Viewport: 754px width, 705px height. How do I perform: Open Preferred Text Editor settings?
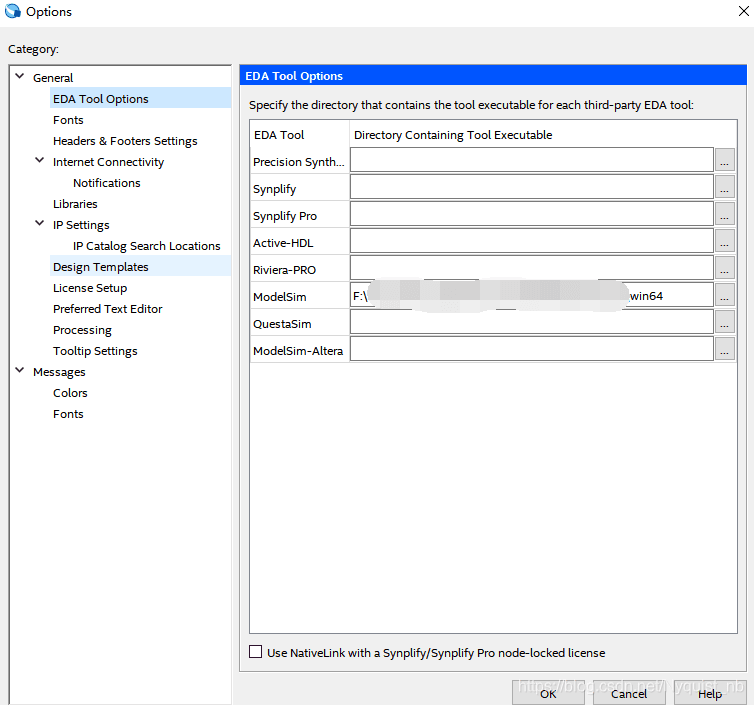[108, 309]
